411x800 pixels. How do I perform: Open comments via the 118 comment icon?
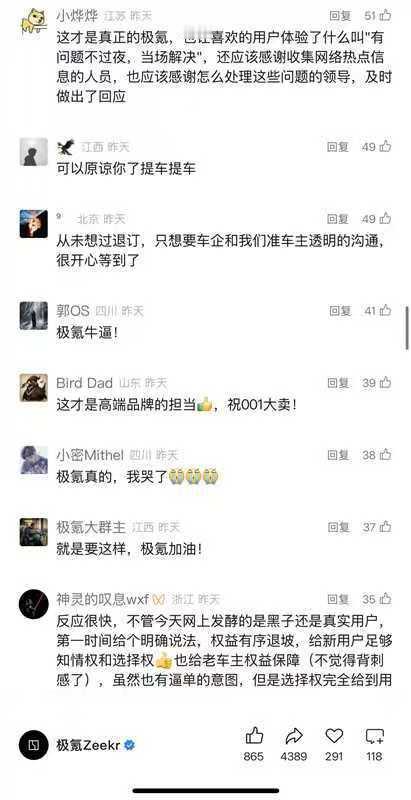pos(374,736)
